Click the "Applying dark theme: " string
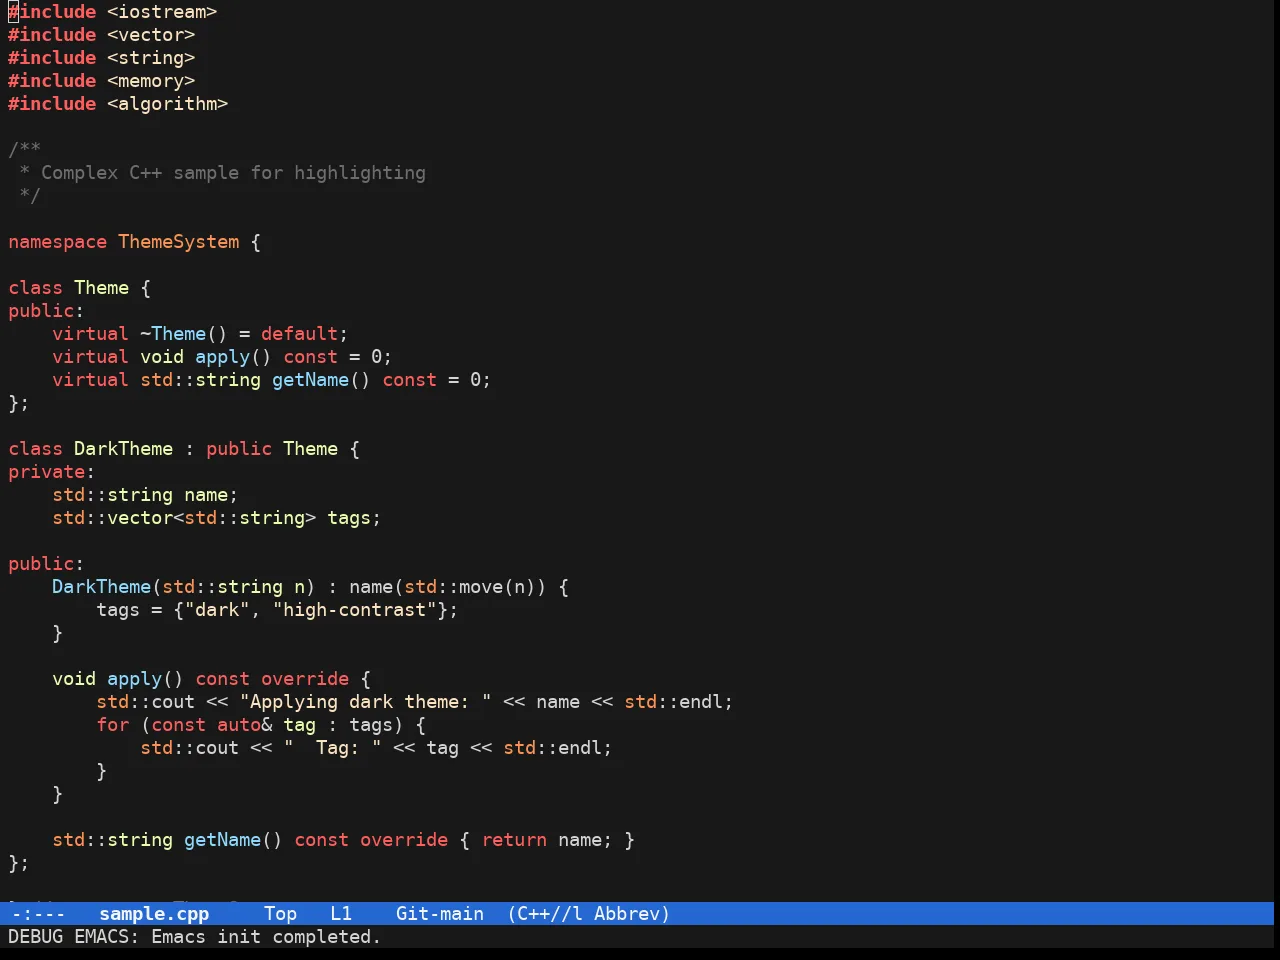The image size is (1280, 960). 365,702
